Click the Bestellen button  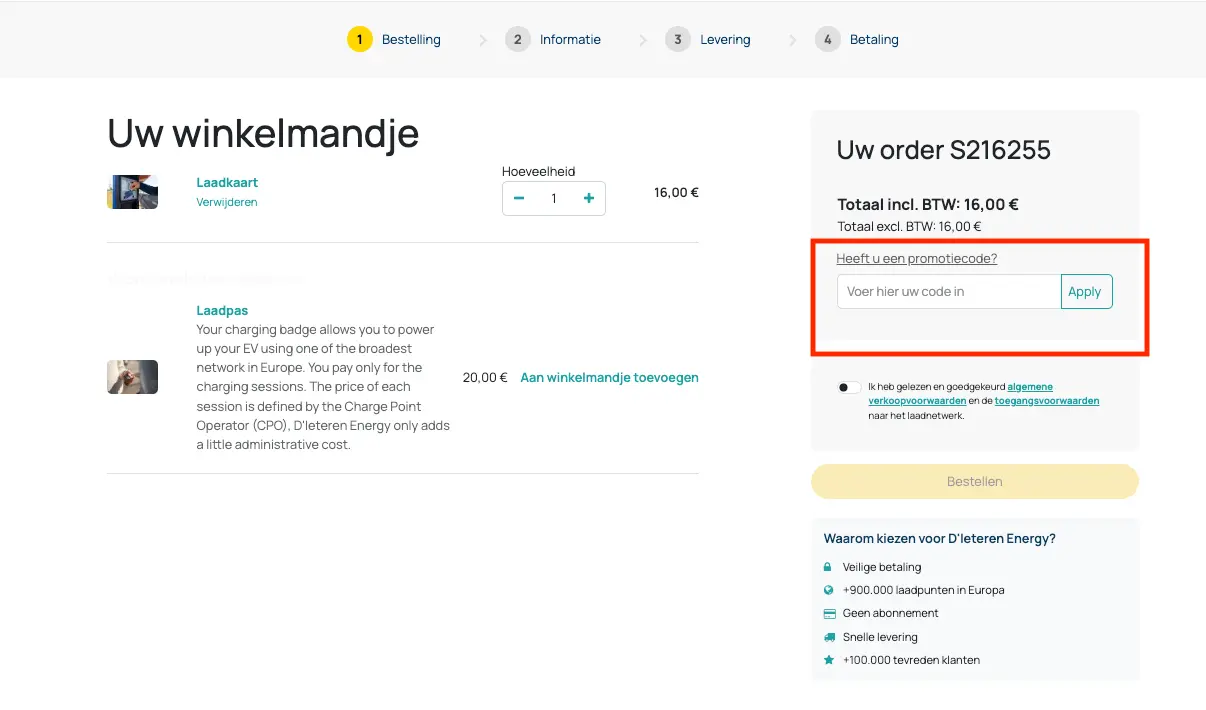[974, 481]
